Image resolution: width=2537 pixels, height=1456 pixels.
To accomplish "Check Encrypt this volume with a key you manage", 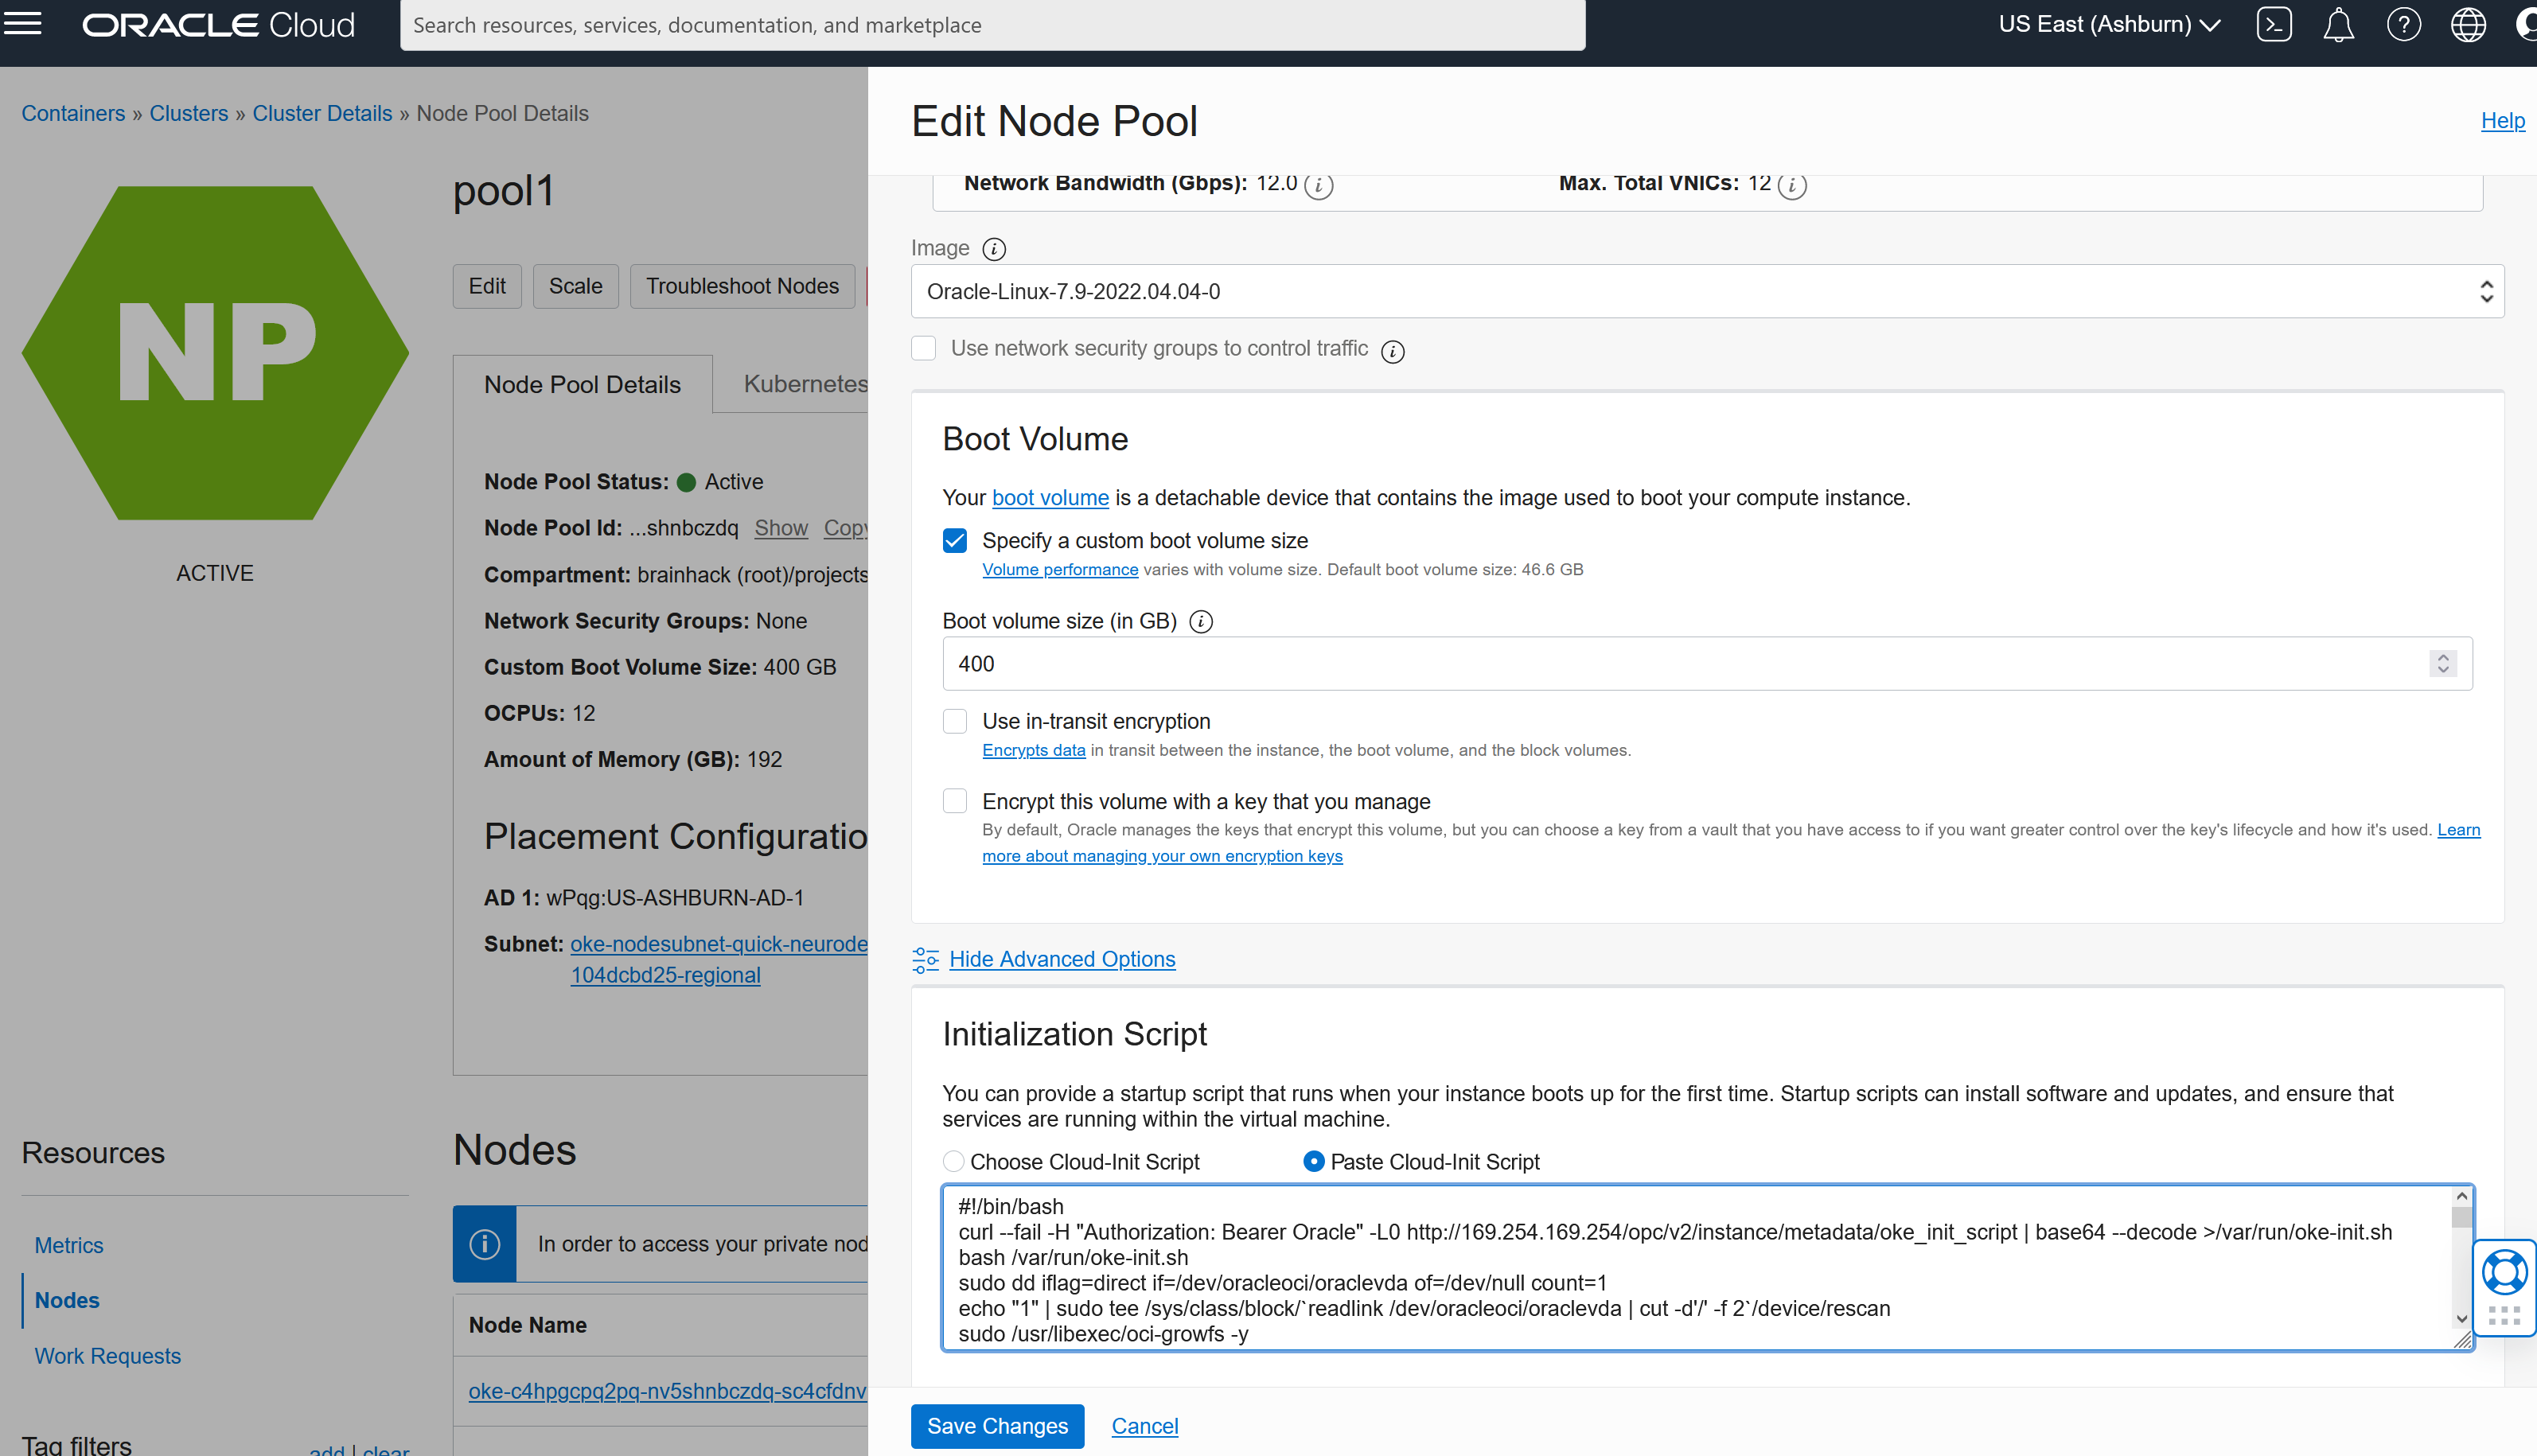I will pos(955,801).
